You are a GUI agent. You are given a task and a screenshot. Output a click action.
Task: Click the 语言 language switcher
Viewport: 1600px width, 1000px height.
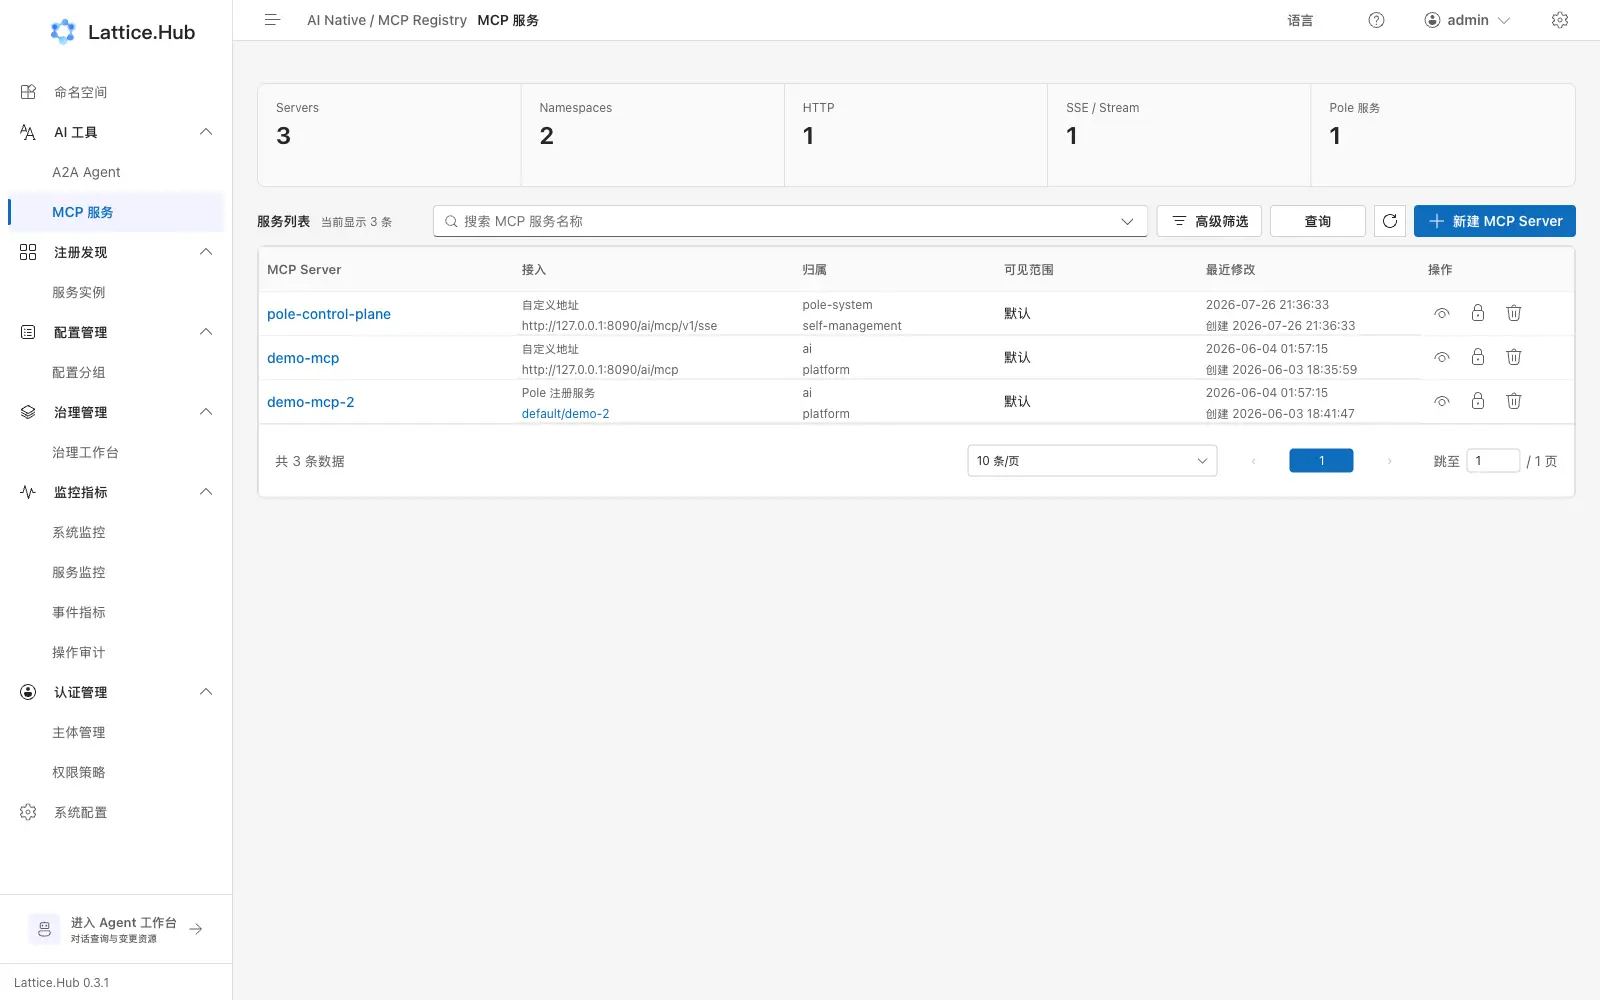tap(1300, 20)
